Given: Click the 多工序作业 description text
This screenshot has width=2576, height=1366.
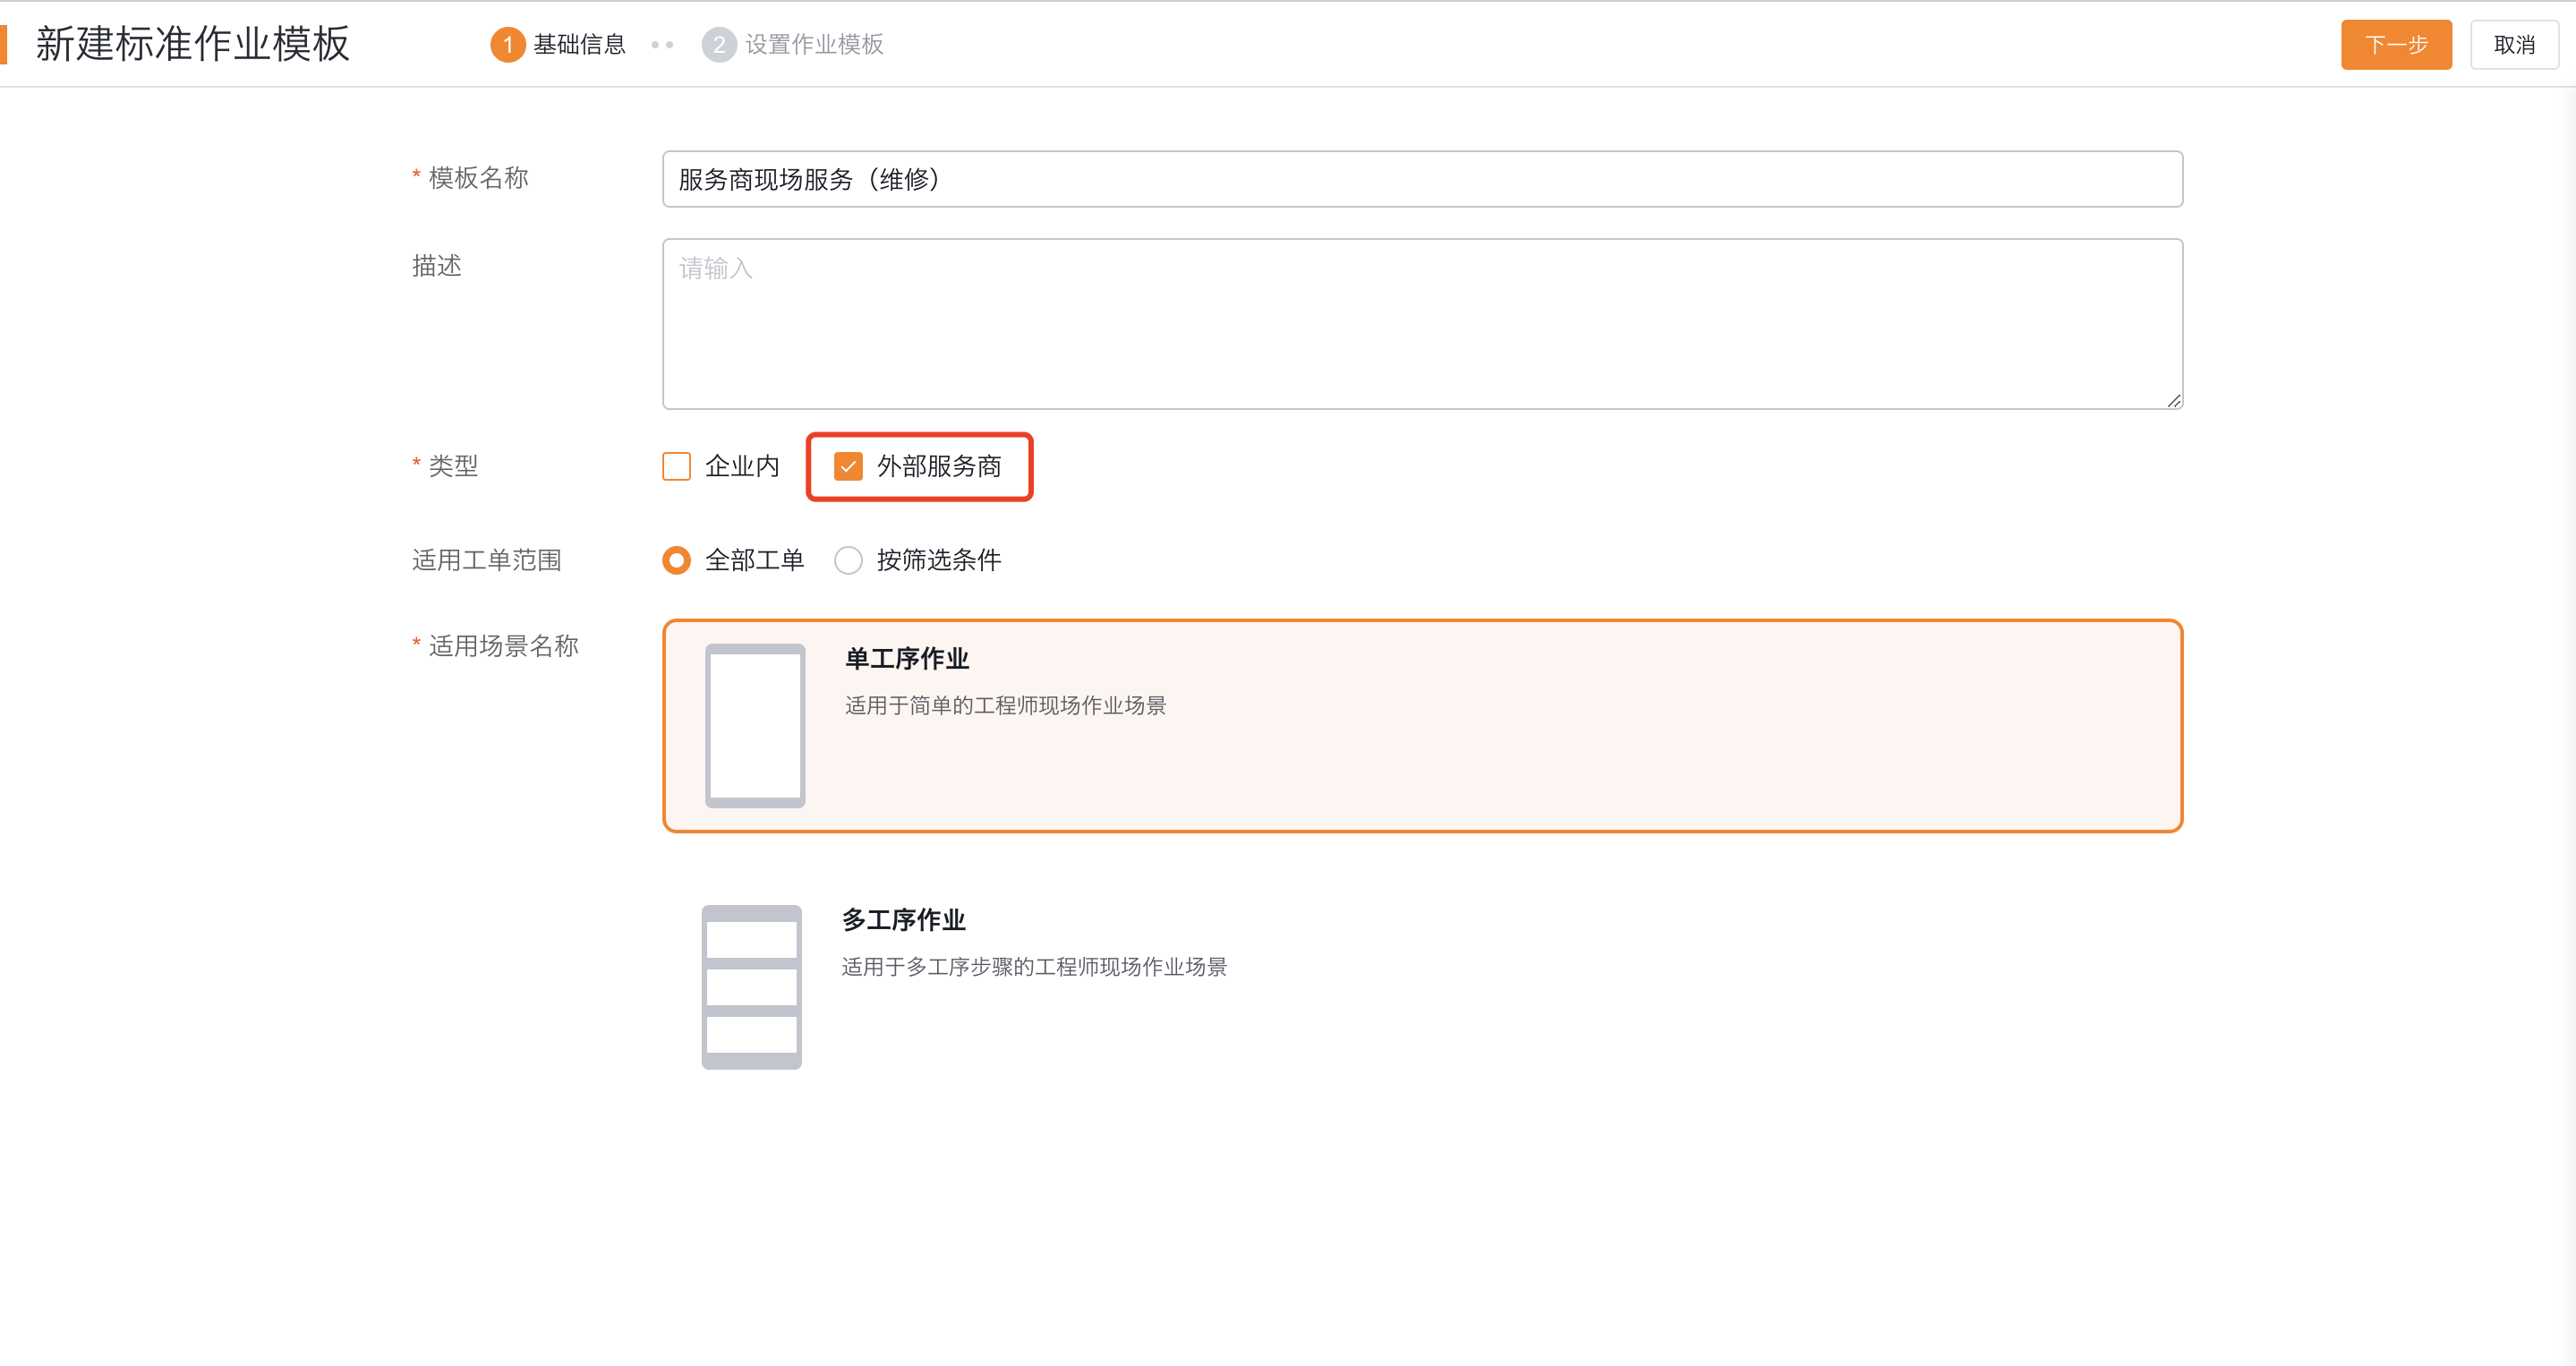Looking at the screenshot, I should click(1033, 967).
